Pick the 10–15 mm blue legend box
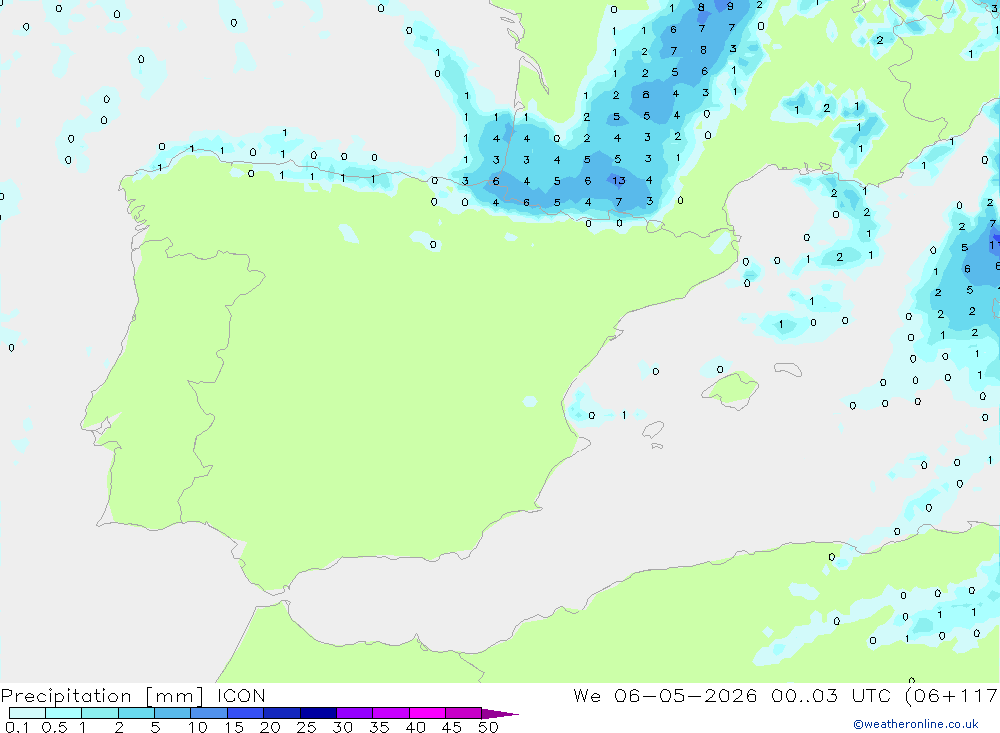Image resolution: width=1000 pixels, height=733 pixels. (209, 713)
